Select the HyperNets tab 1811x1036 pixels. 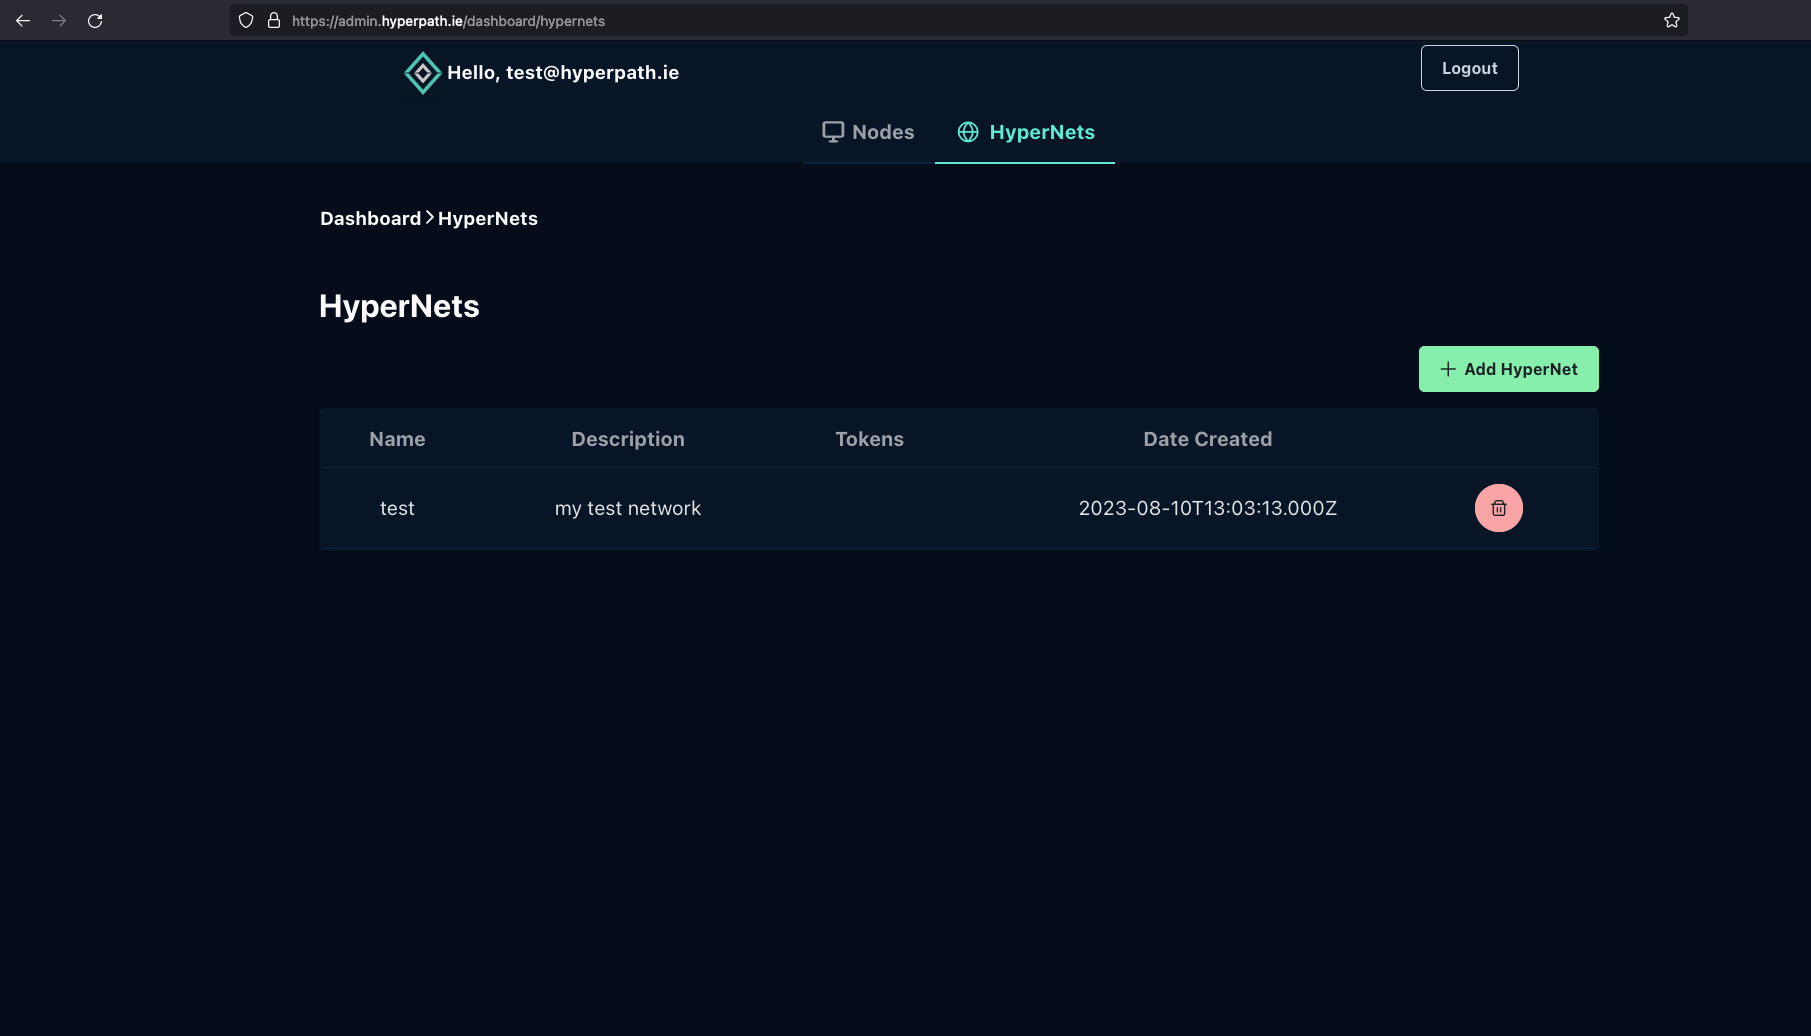[1025, 132]
